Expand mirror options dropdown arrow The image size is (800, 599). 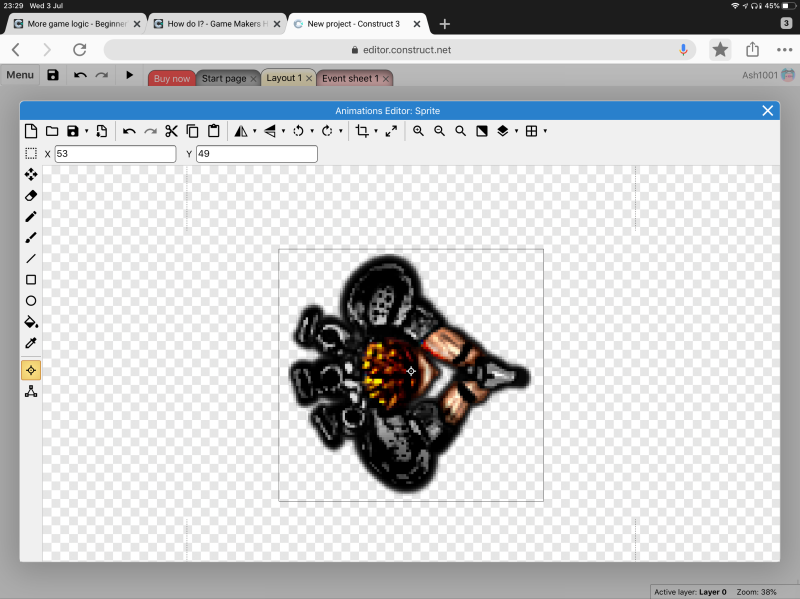255,131
